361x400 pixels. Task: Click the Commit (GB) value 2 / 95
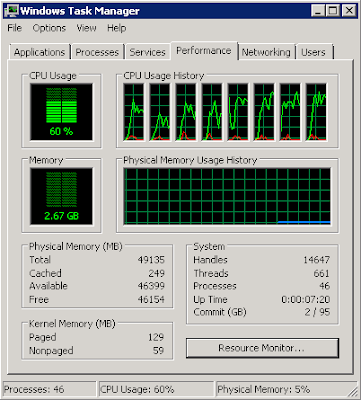[x=317, y=312]
